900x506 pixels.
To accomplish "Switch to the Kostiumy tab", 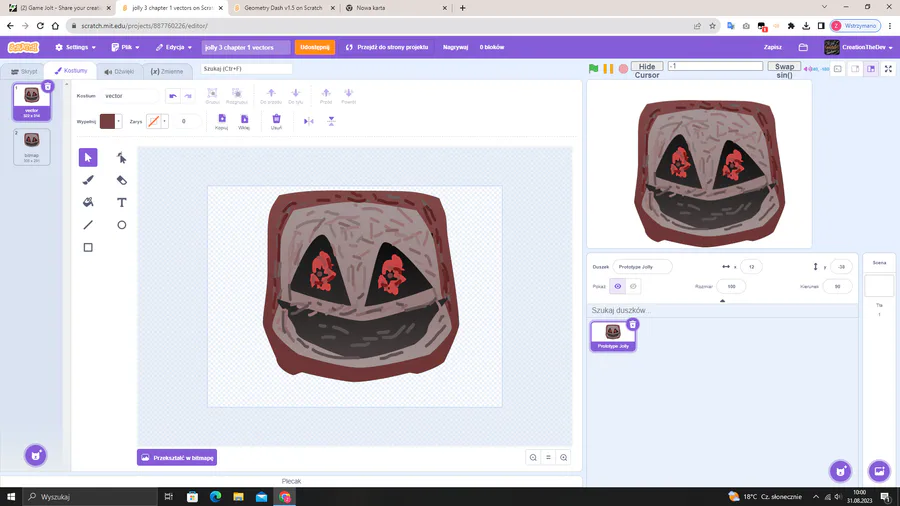I will [x=71, y=71].
